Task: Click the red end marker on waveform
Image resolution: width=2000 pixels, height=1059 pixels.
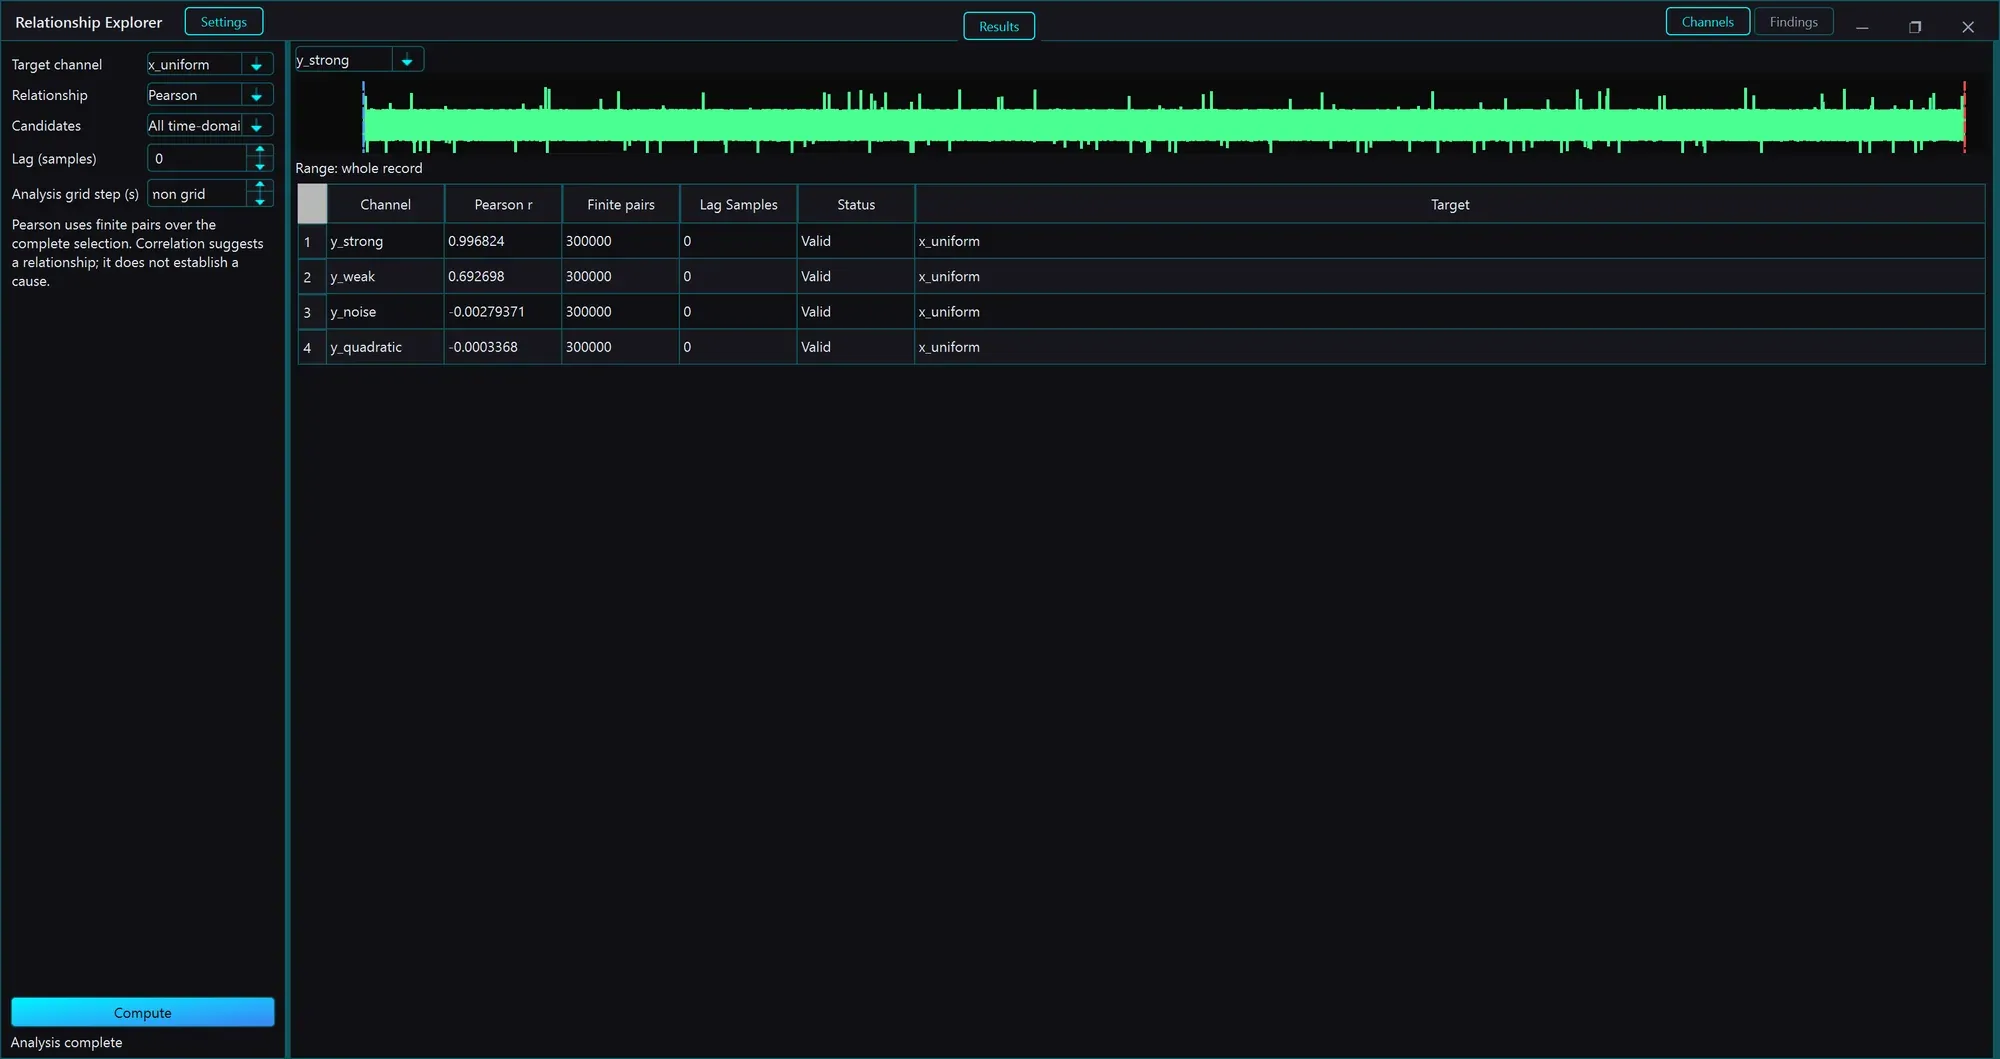Action: coord(1964,118)
